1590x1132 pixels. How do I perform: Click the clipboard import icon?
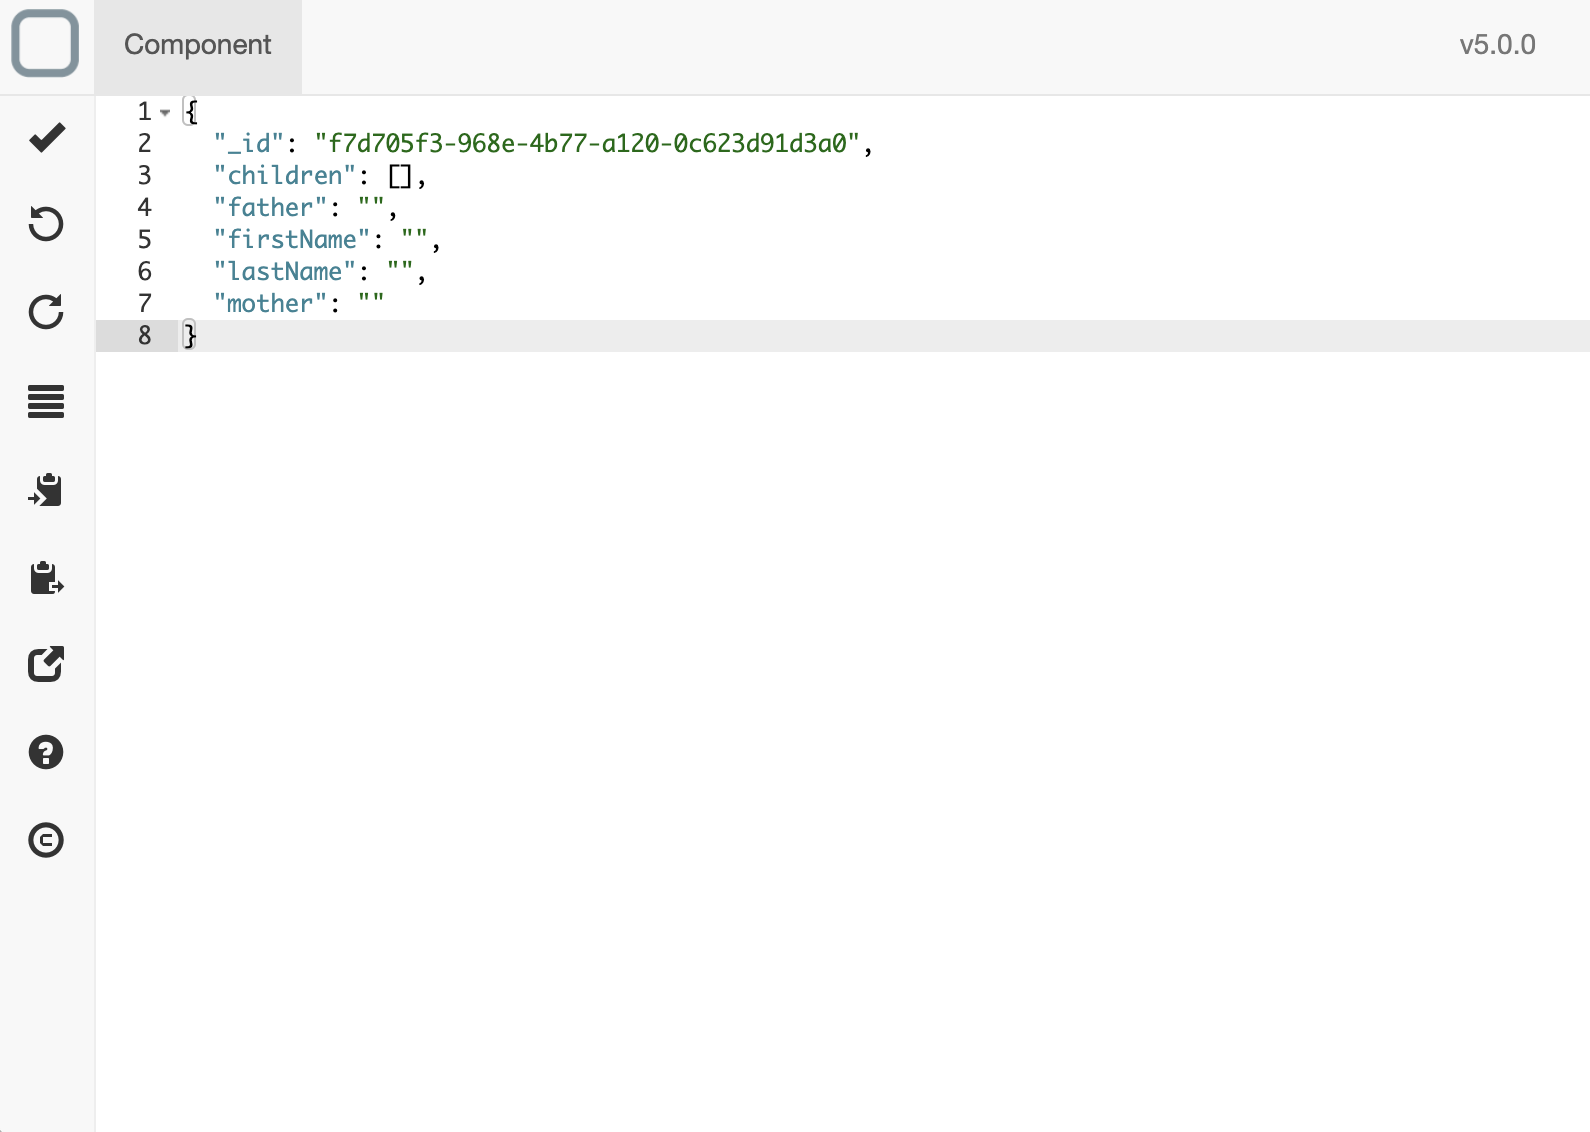46,490
